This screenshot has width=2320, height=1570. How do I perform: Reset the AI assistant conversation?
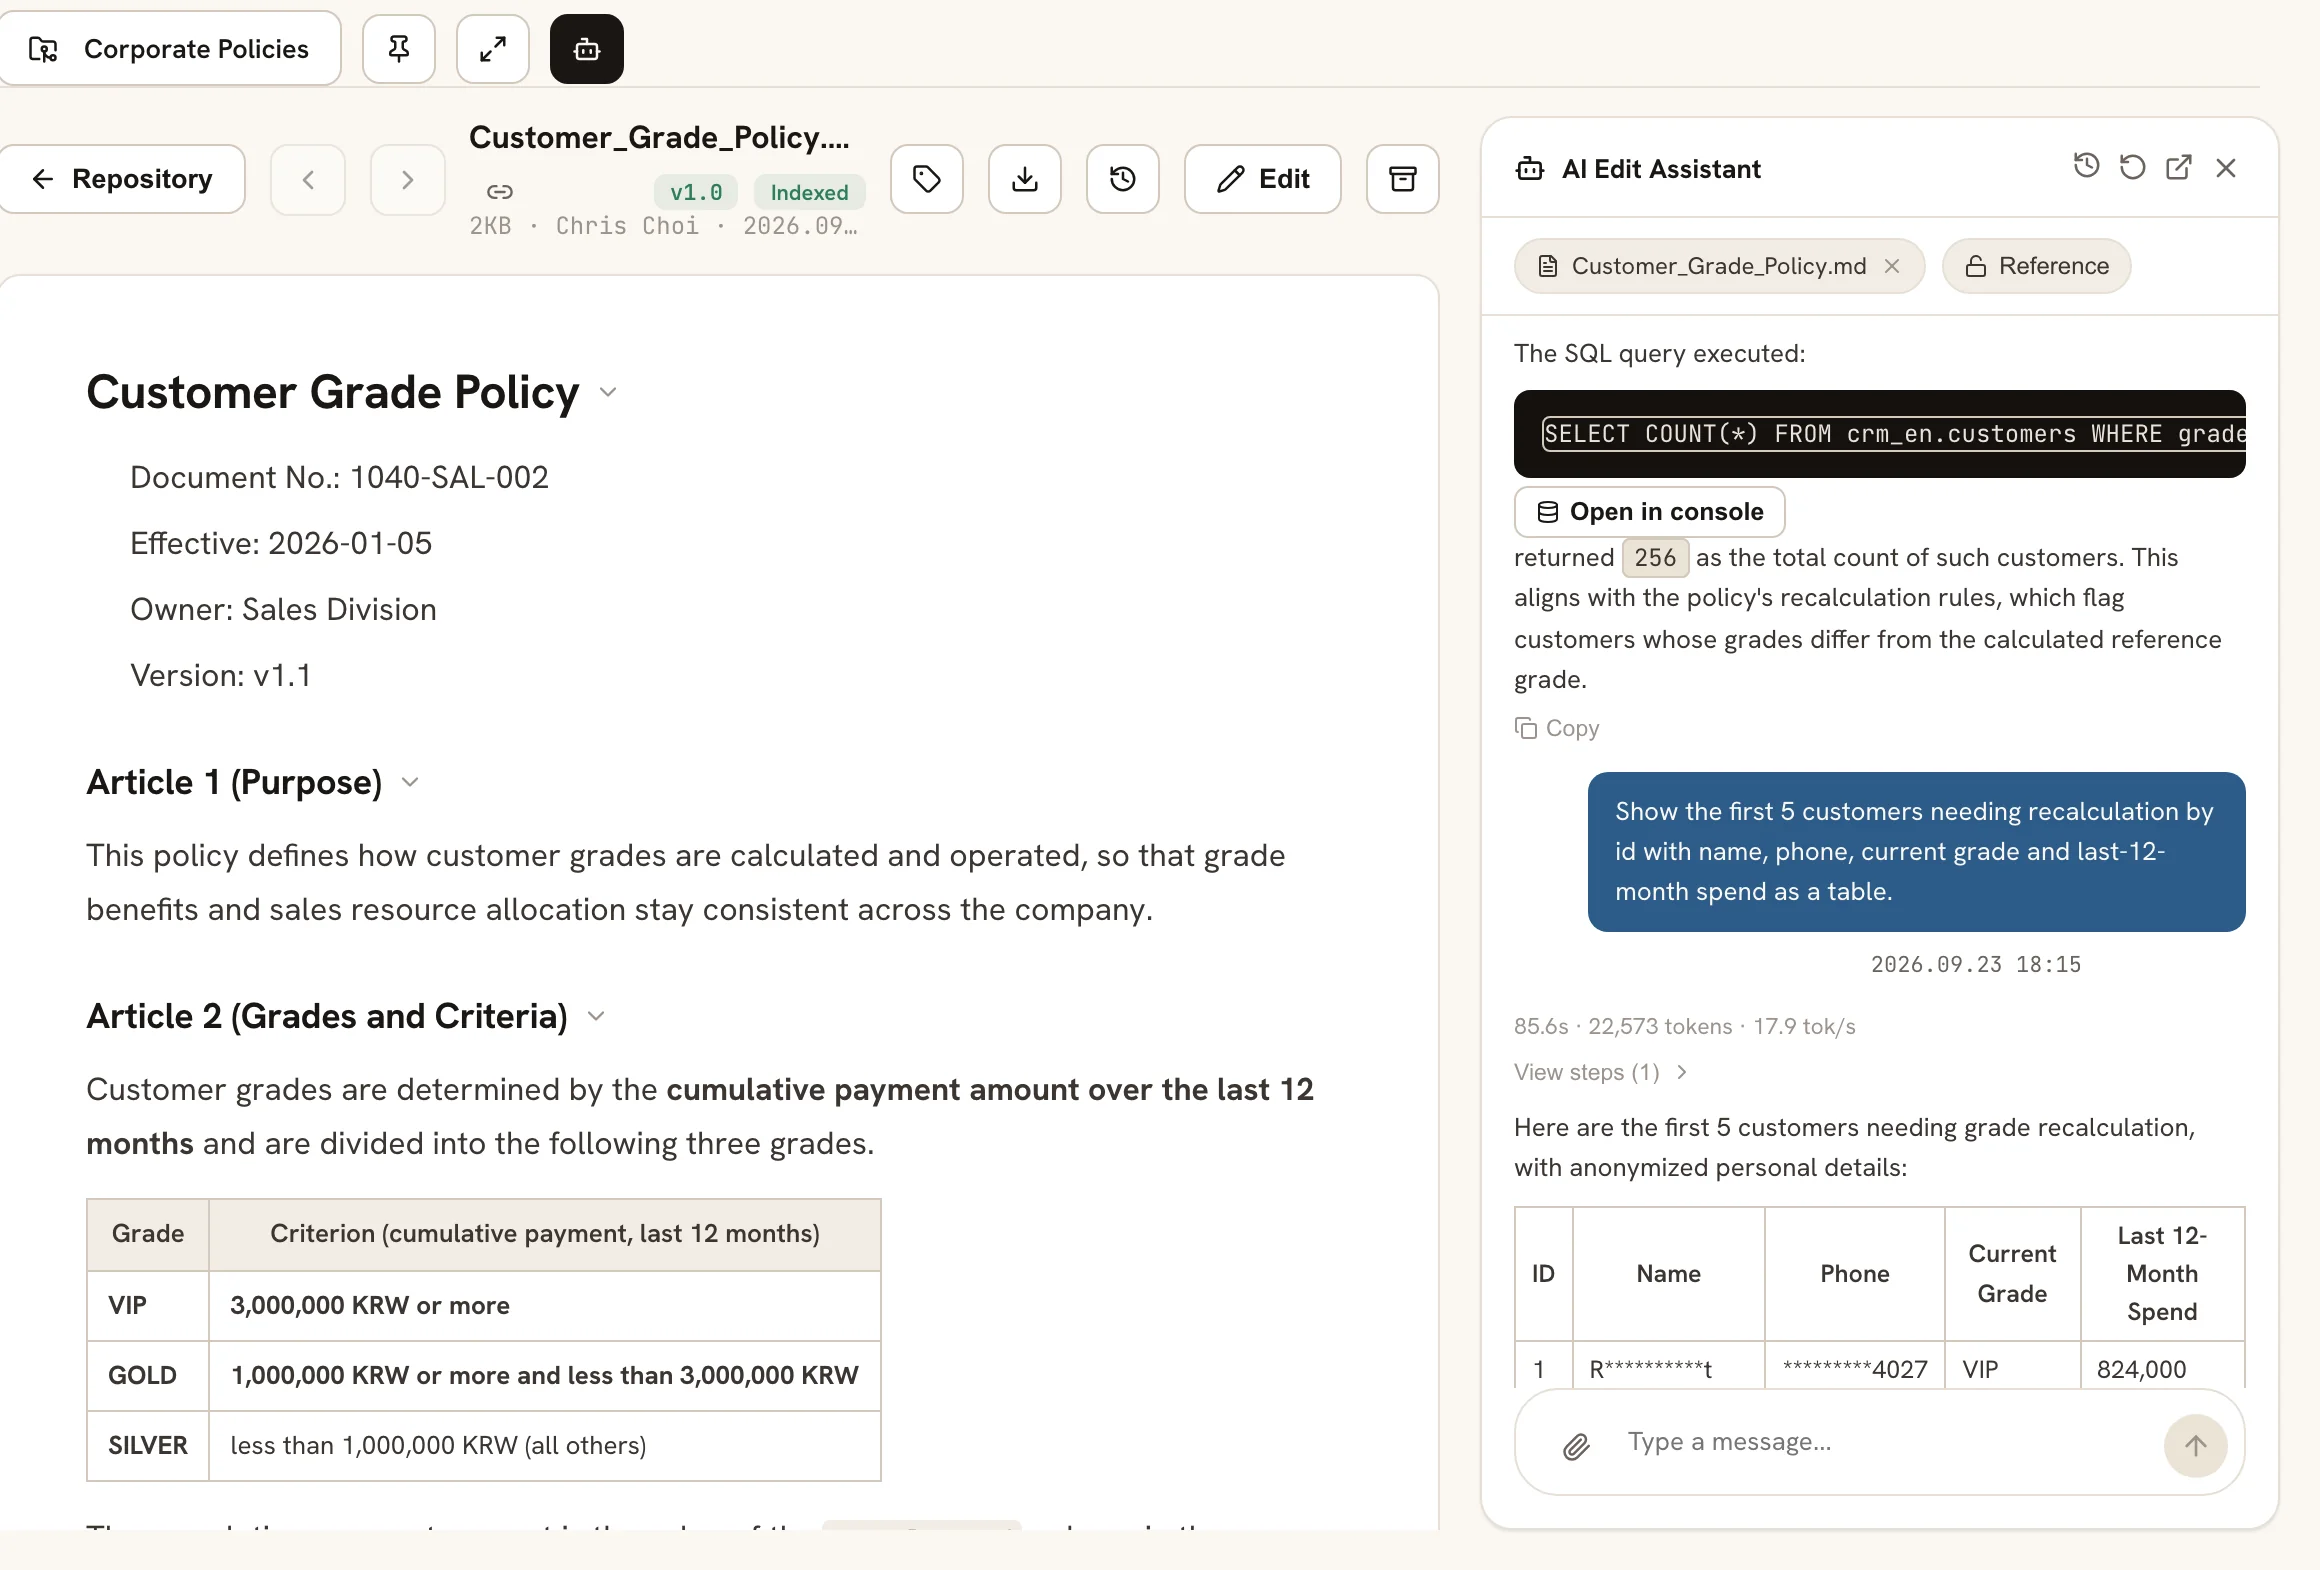[2132, 167]
